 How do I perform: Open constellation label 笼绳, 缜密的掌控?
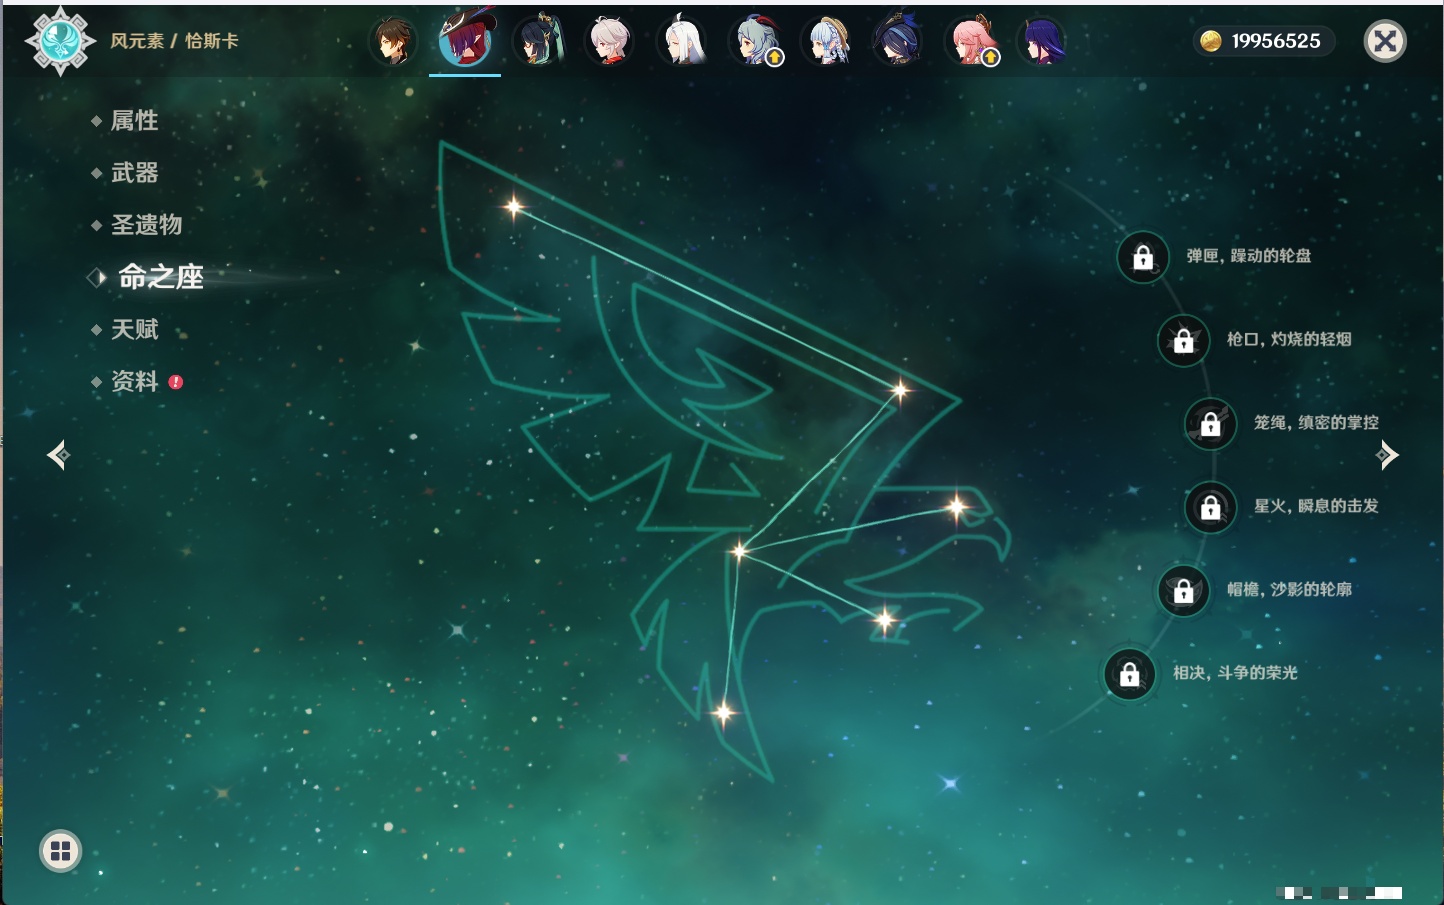[1316, 423]
